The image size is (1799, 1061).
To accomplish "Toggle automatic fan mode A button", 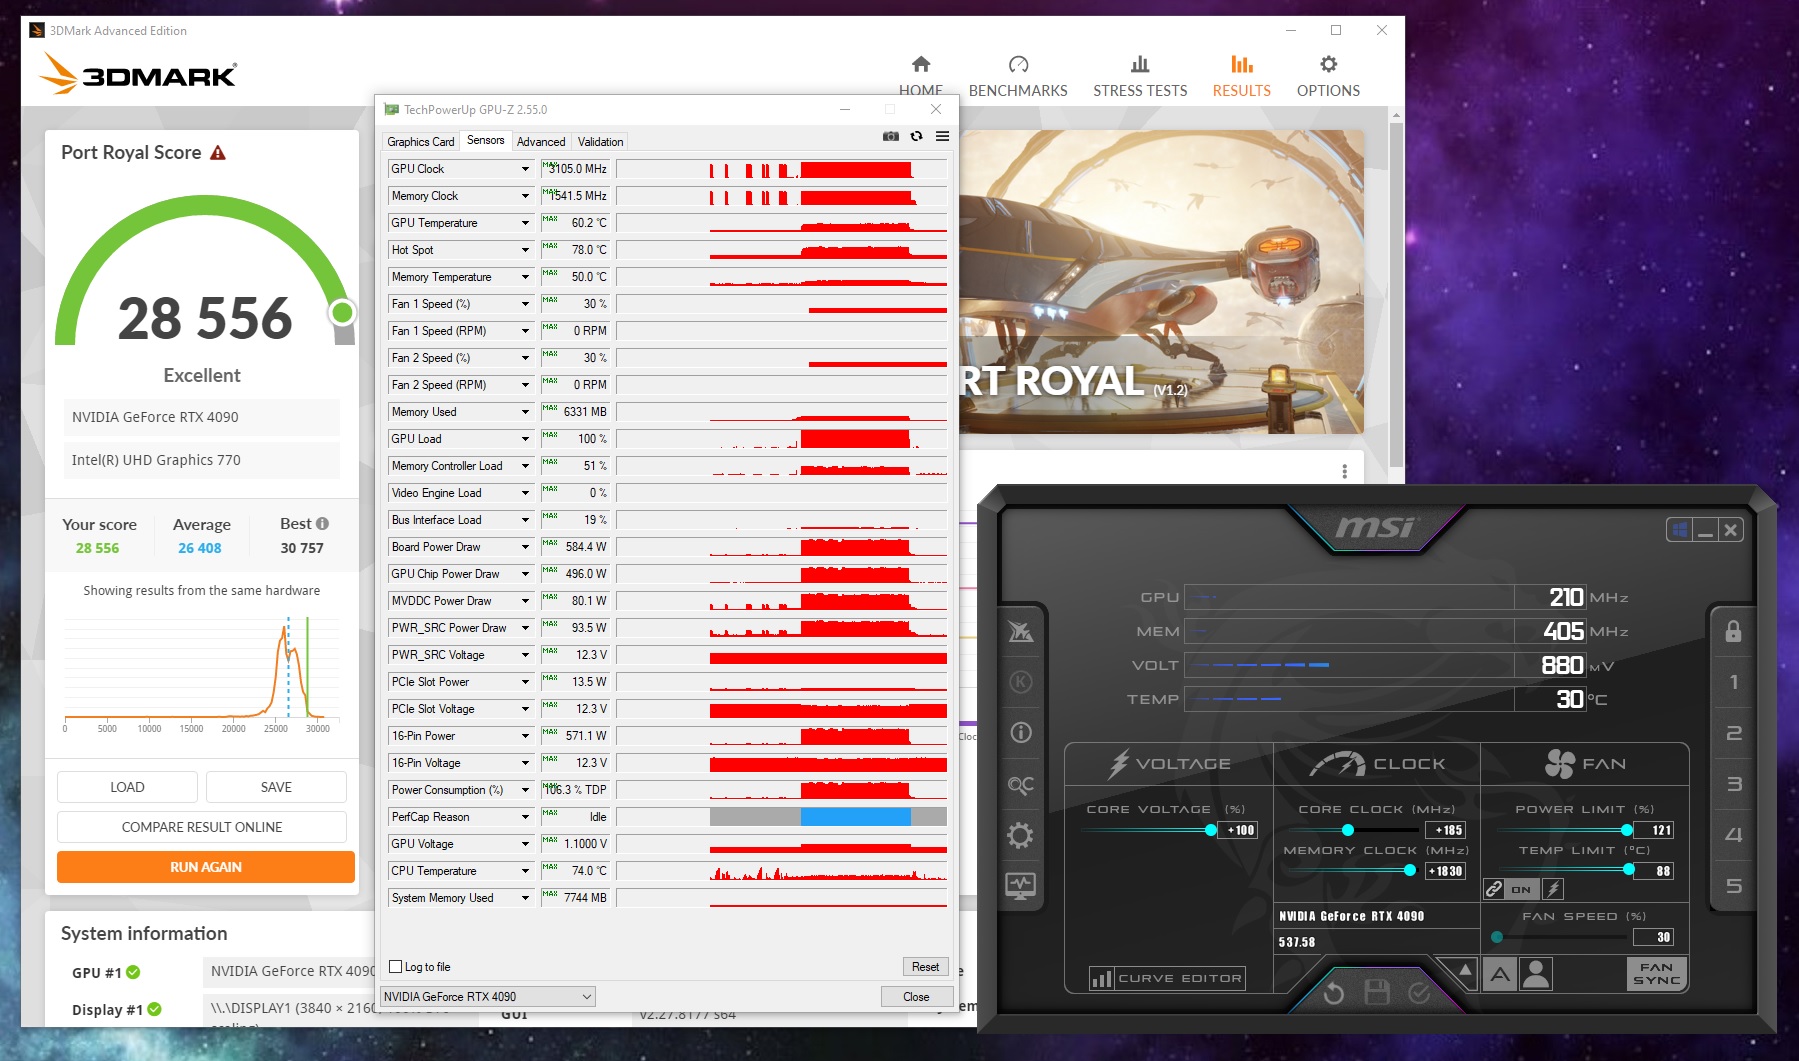I will pos(1500,973).
